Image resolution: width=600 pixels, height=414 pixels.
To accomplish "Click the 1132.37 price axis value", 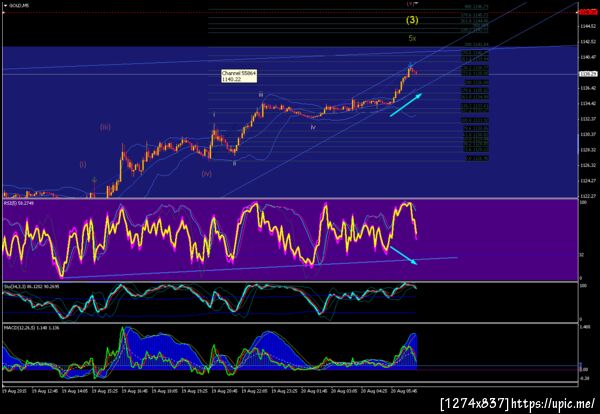I will coord(589,119).
